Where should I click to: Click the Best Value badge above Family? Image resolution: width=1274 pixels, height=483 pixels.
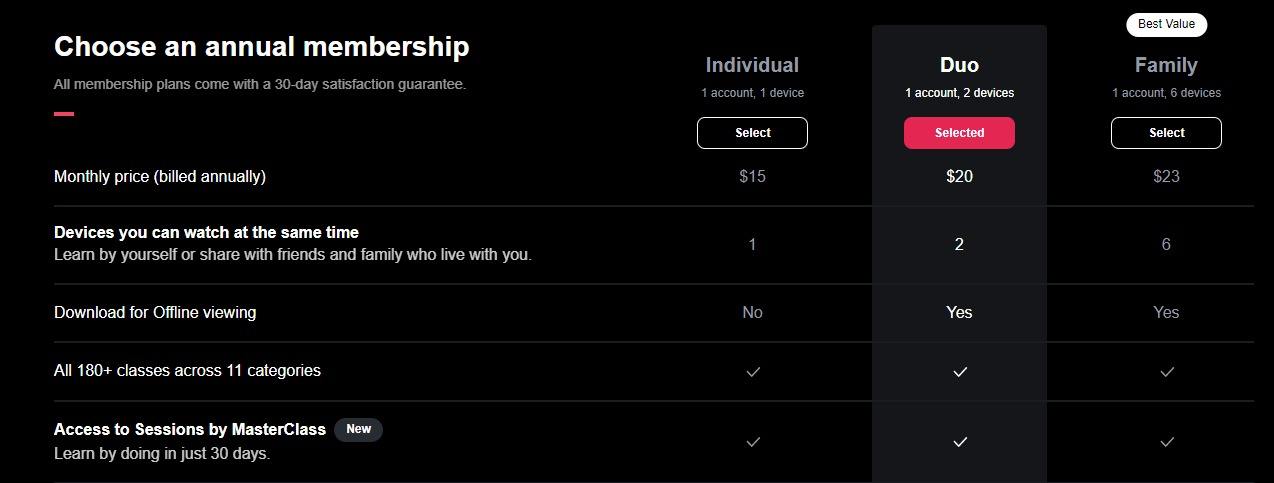1166,24
